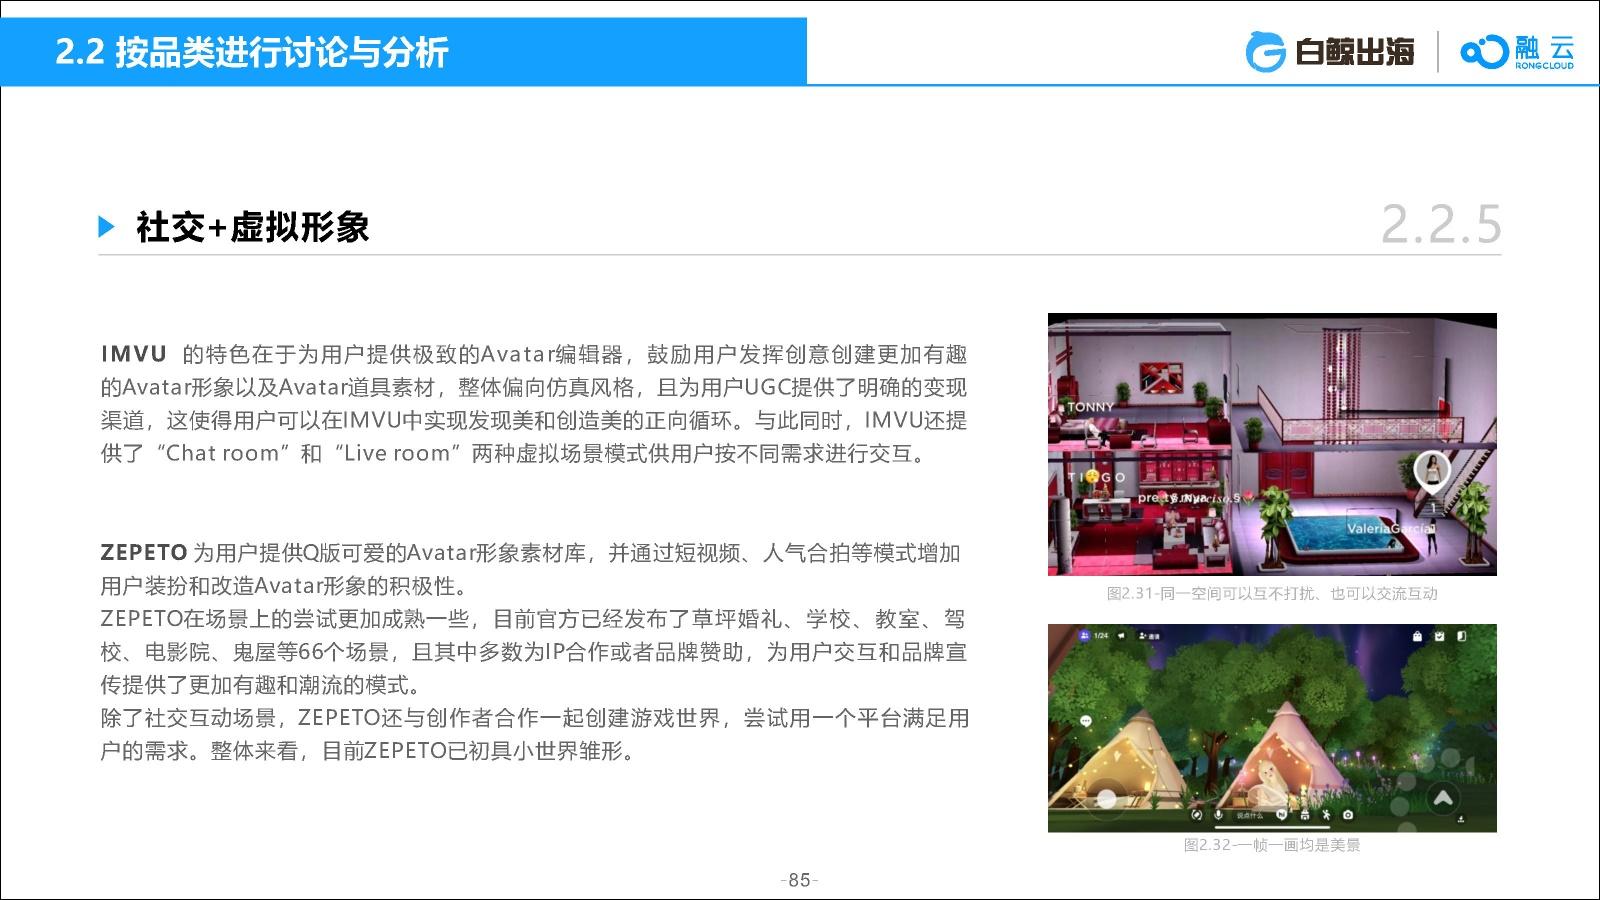Click the RongCloud 融云 logo
The height and width of the screenshot is (900, 1600).
point(1516,51)
